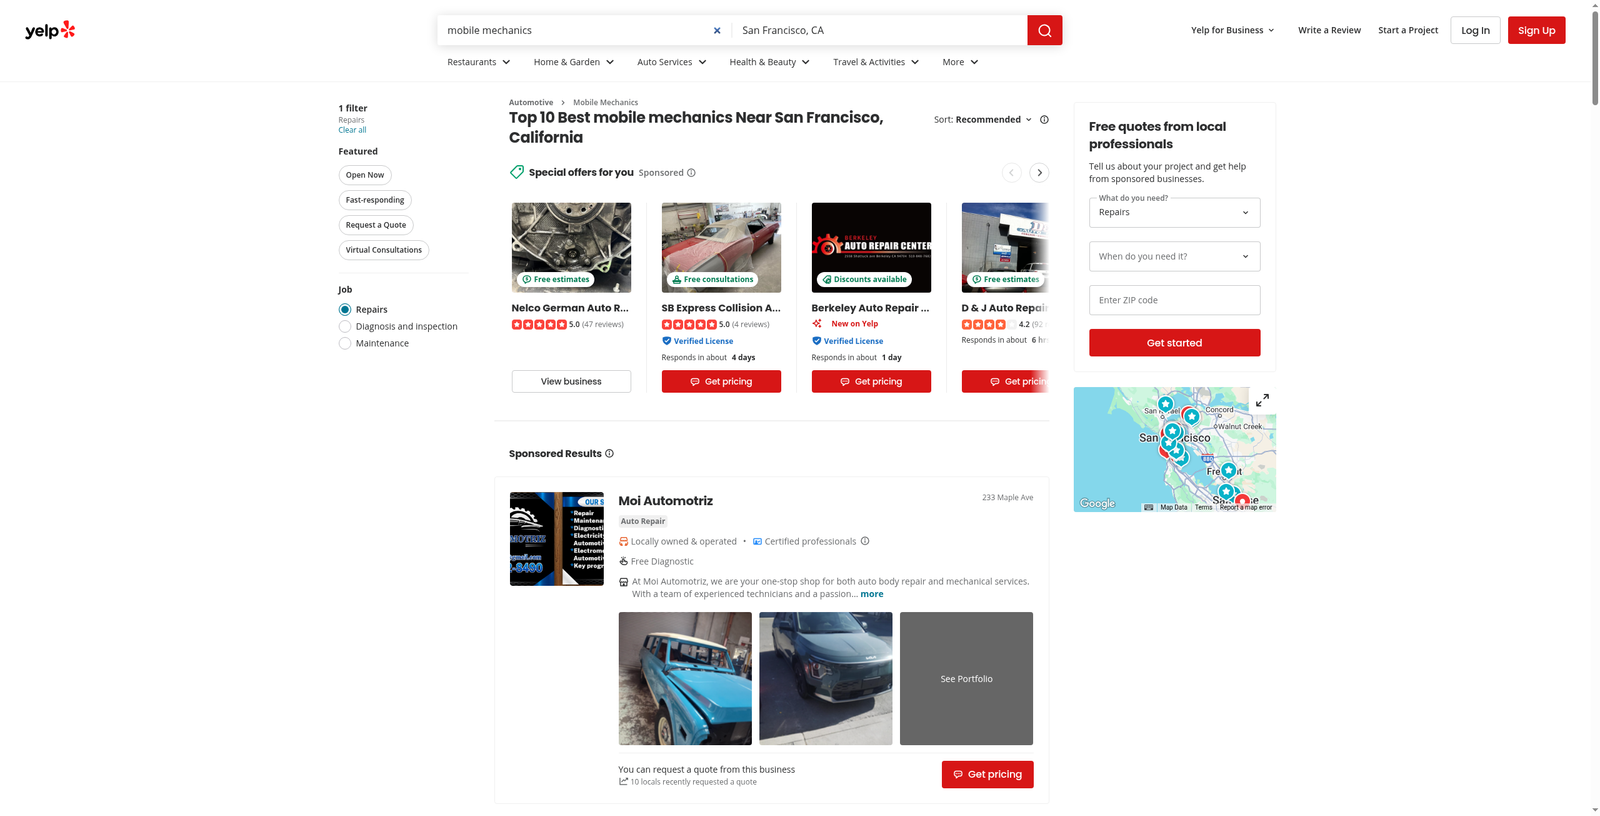Click the map pin near Fremont
The image size is (1600, 816).
[x=1229, y=470]
